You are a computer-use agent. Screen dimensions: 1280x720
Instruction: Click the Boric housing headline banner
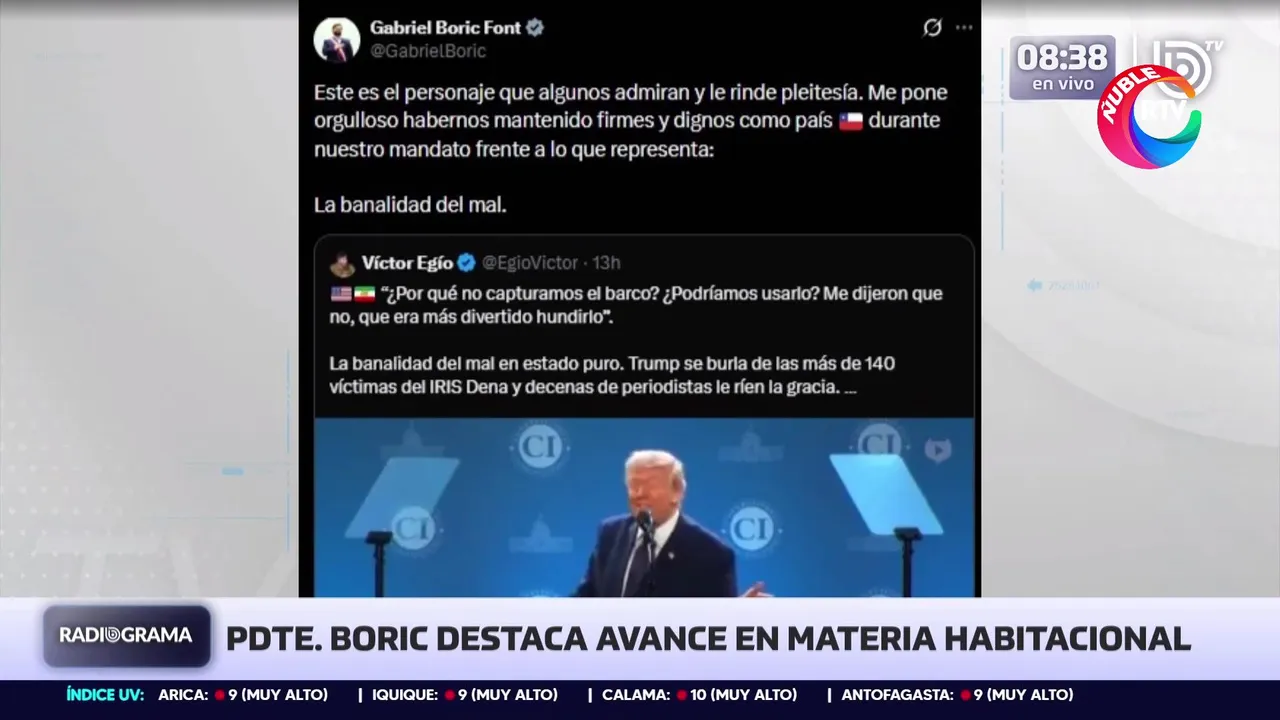pyautogui.click(x=708, y=638)
